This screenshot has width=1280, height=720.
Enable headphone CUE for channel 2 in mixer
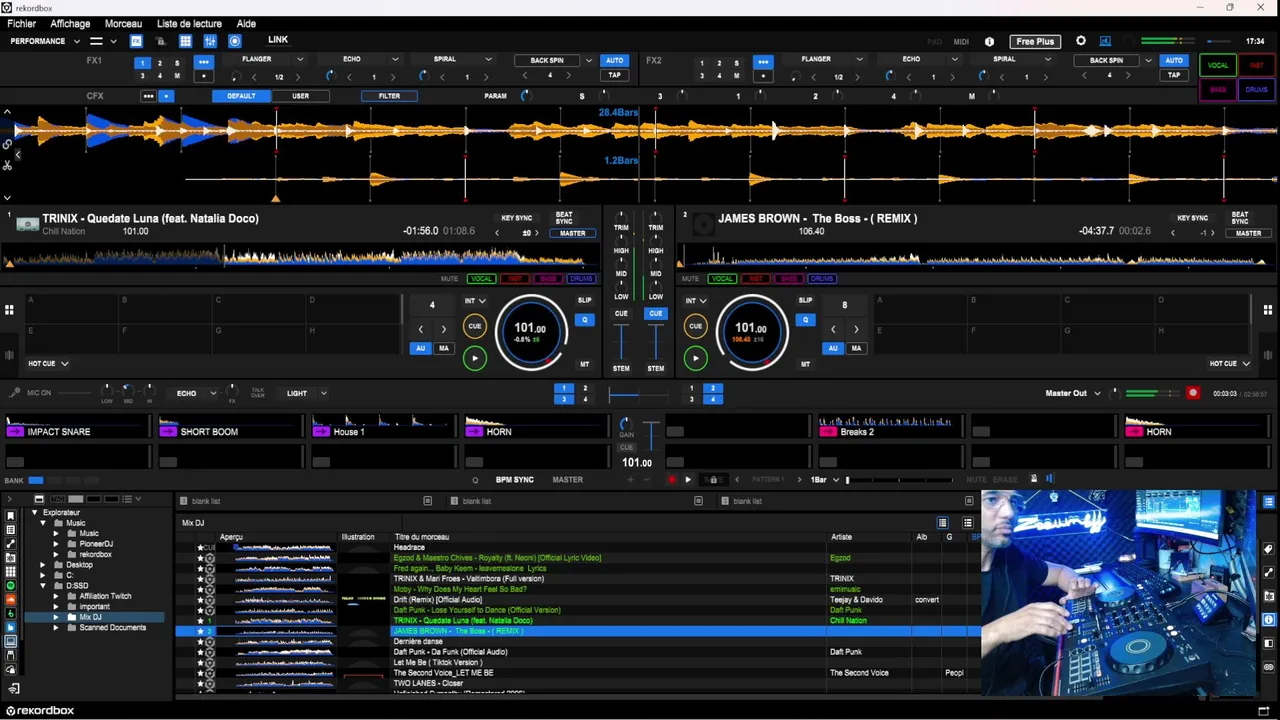[x=655, y=313]
